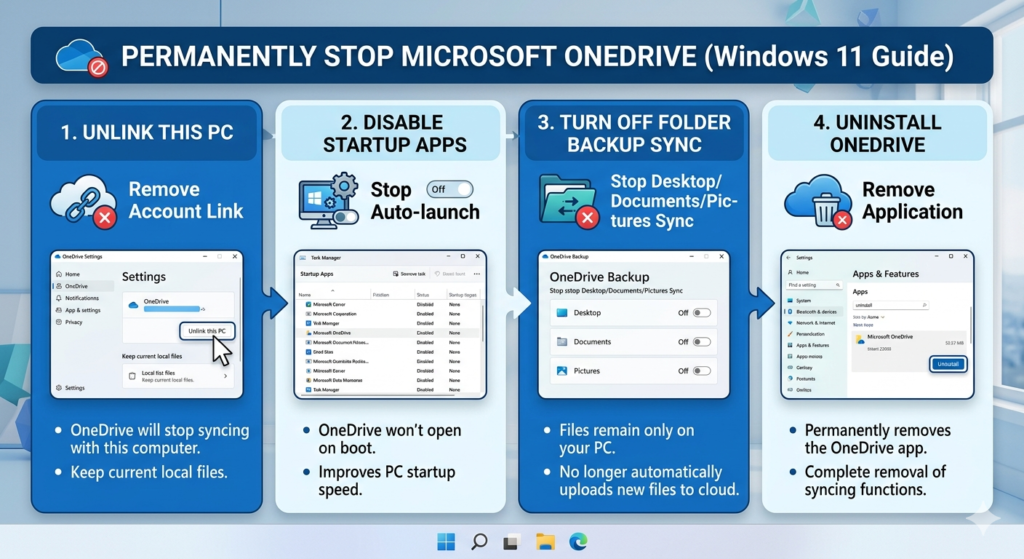Click the folder sync icon beside Stop Desktop/Documents
Viewport: 1024px width, 559px height.
[x=569, y=200]
